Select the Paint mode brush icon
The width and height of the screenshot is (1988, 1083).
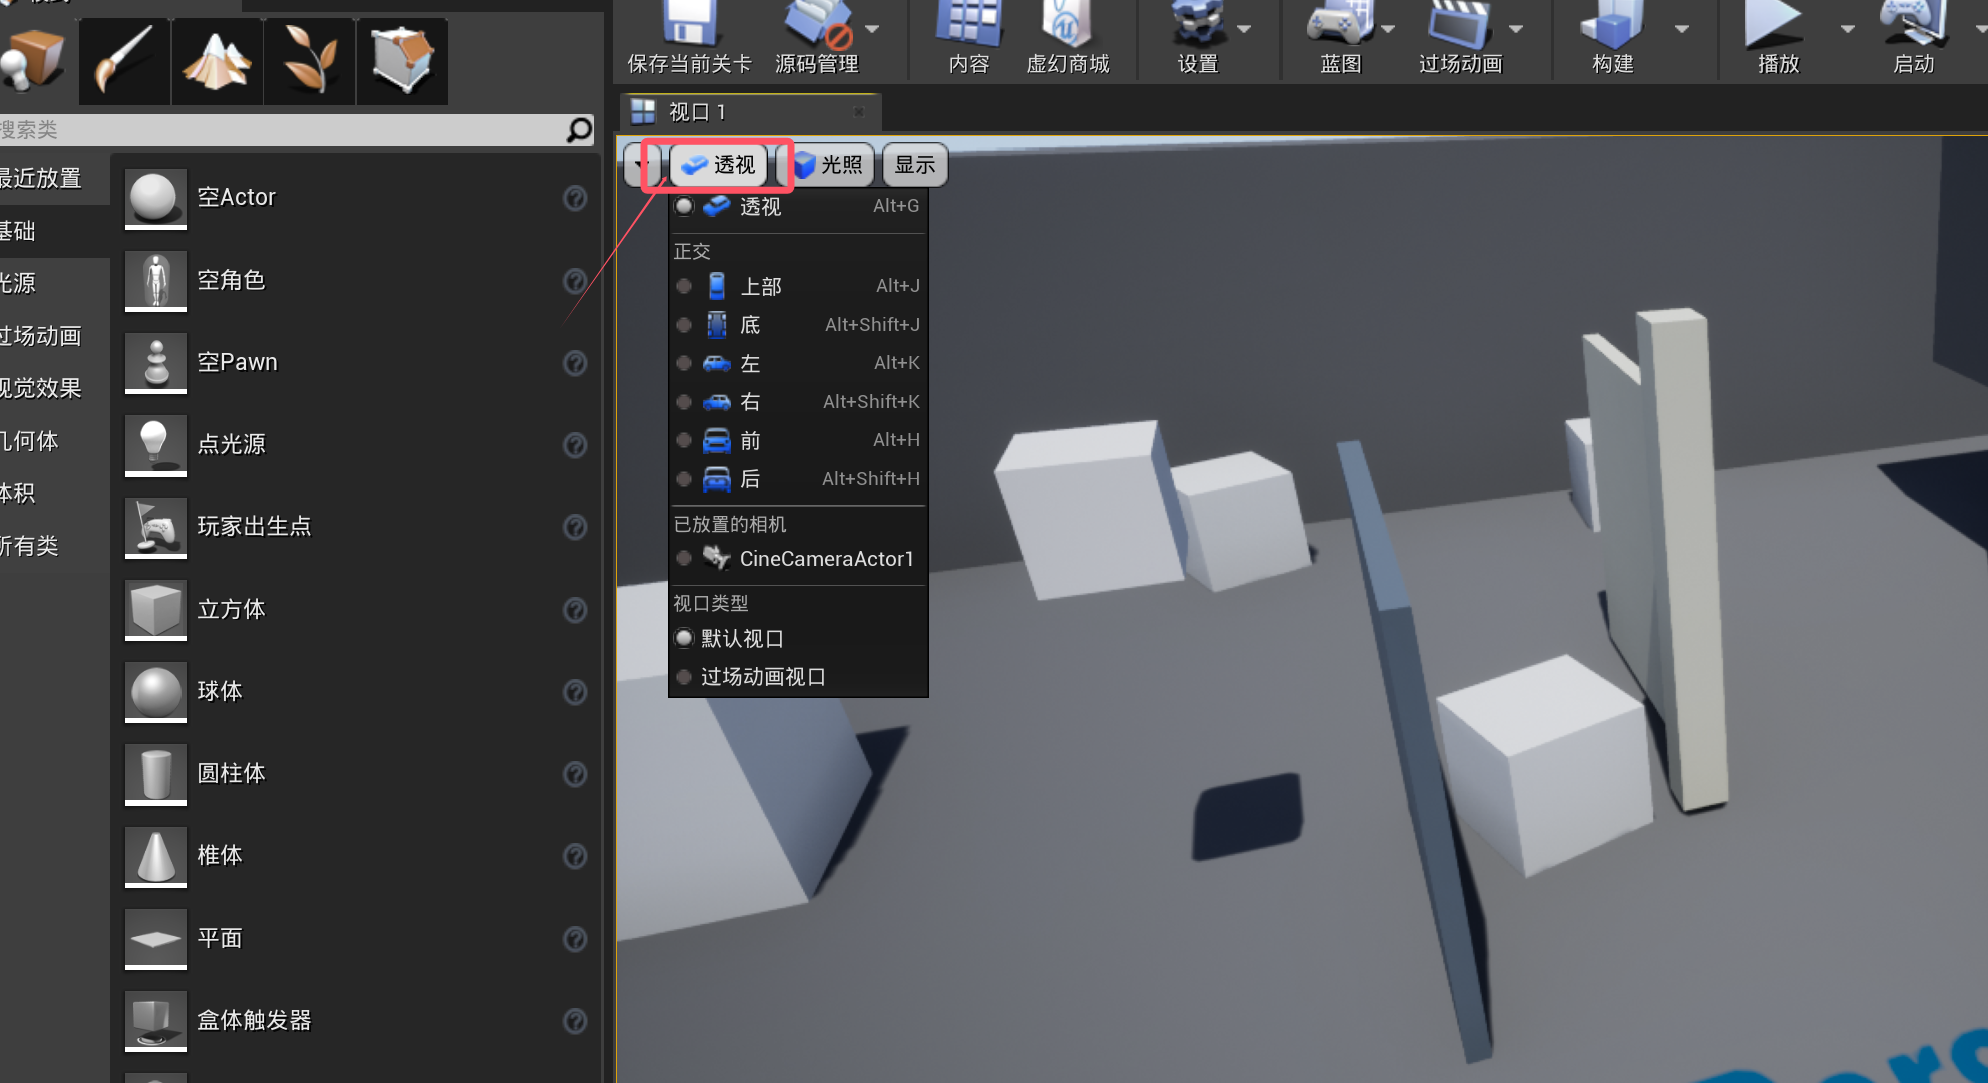[x=124, y=60]
